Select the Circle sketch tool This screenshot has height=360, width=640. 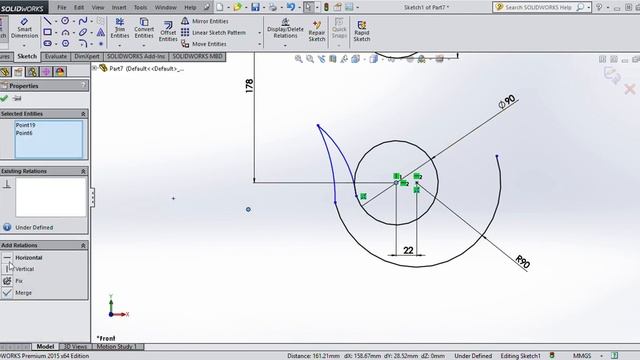point(65,21)
